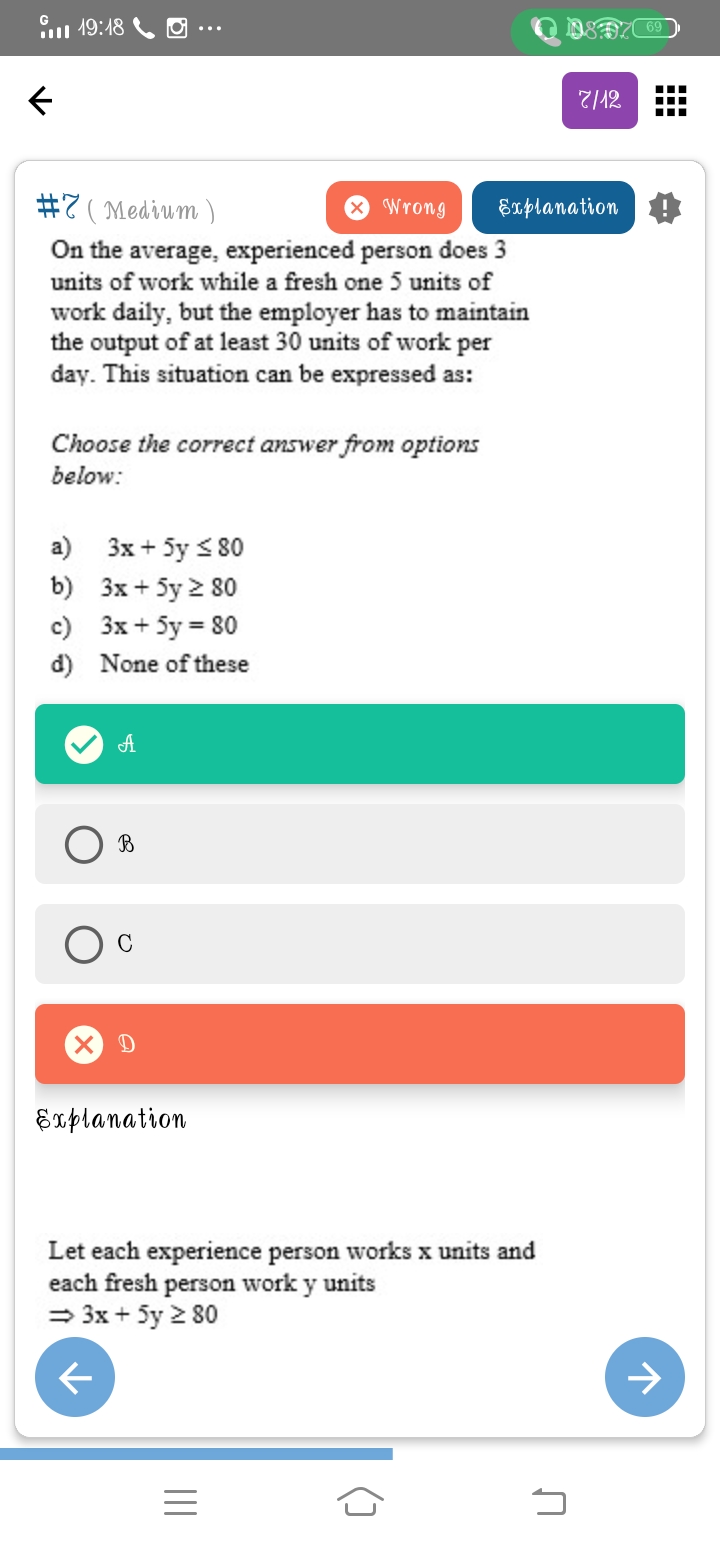Tap the Explanation heading below answers

coord(111,1119)
